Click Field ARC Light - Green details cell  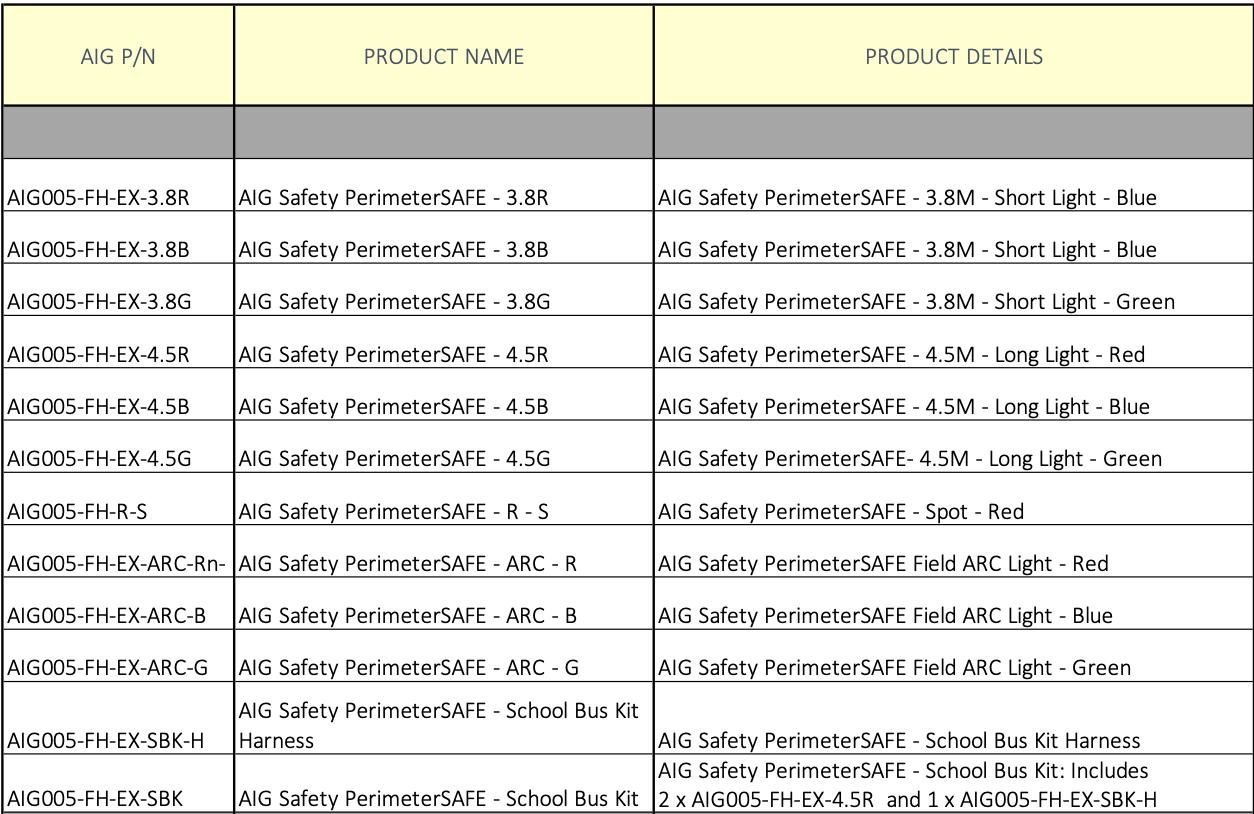[894, 667]
